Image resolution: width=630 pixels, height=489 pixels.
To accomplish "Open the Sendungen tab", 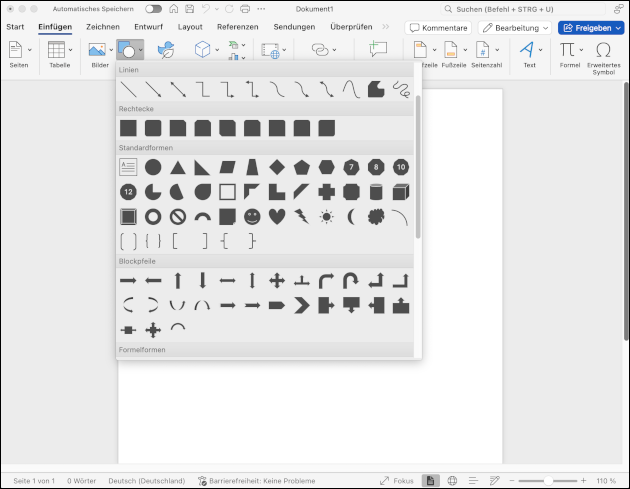I will tap(294, 27).
